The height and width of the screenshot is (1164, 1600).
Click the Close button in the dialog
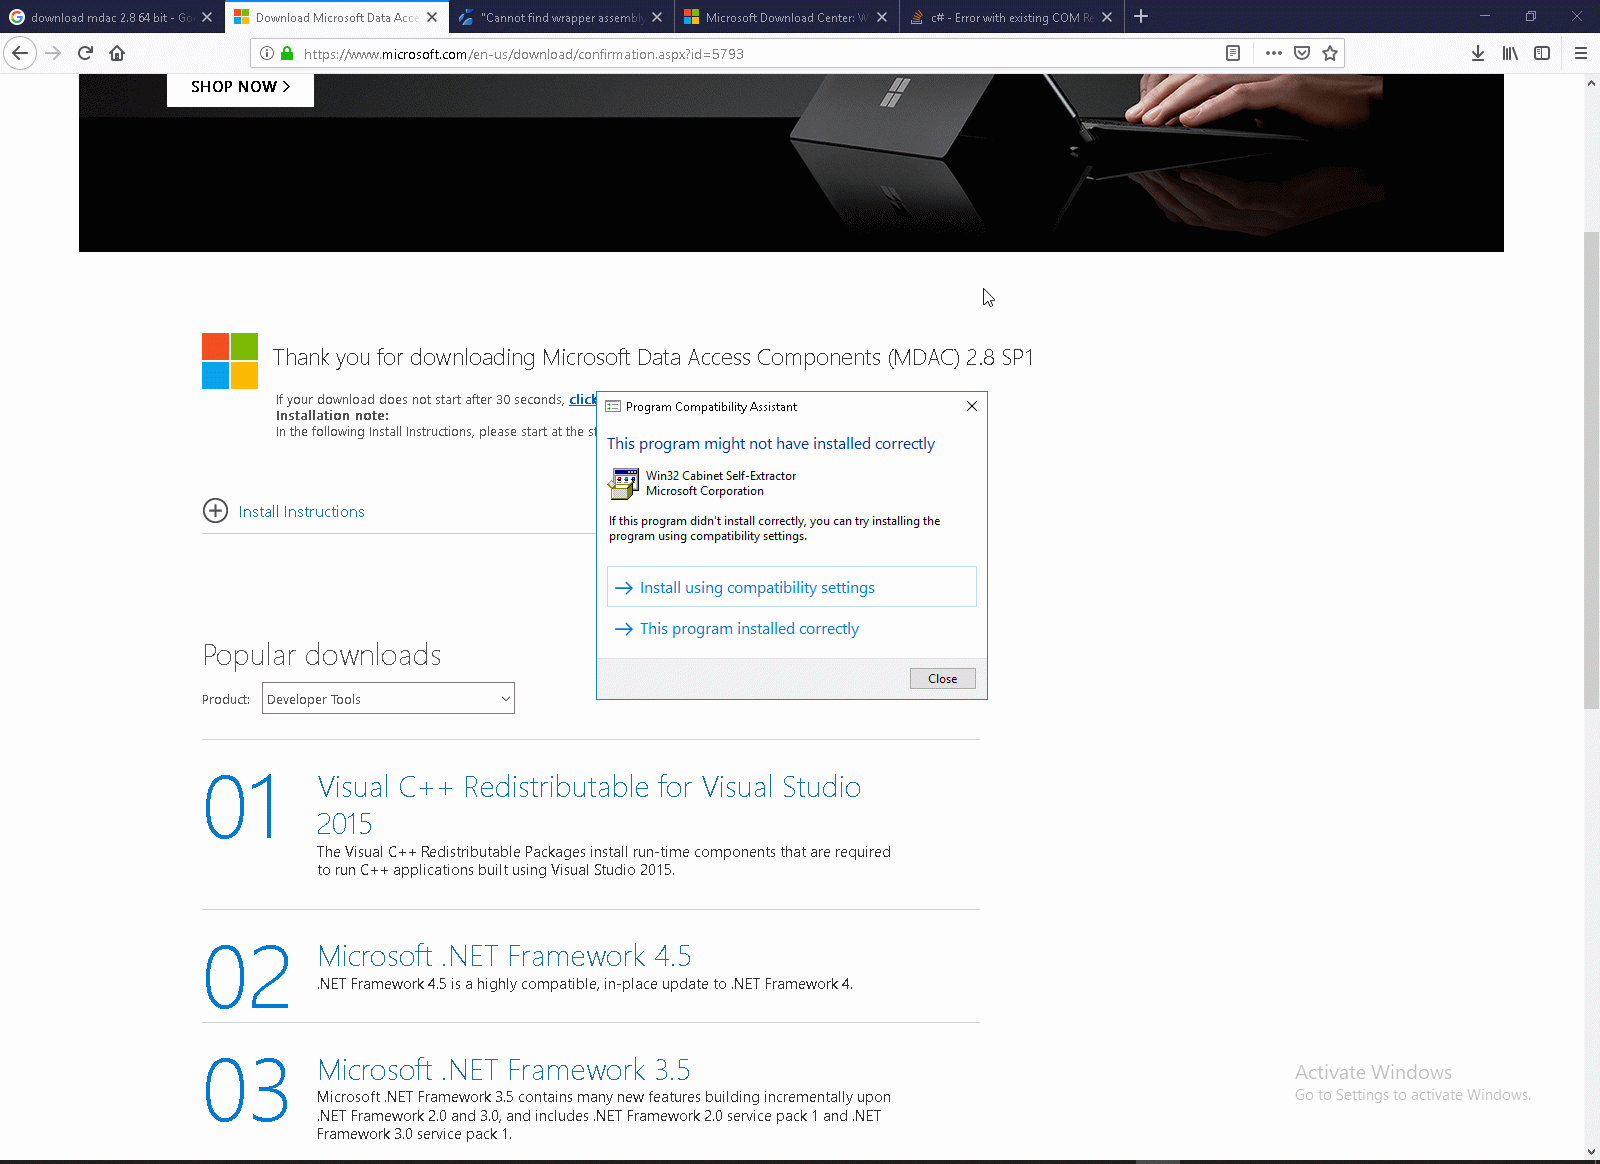(943, 678)
